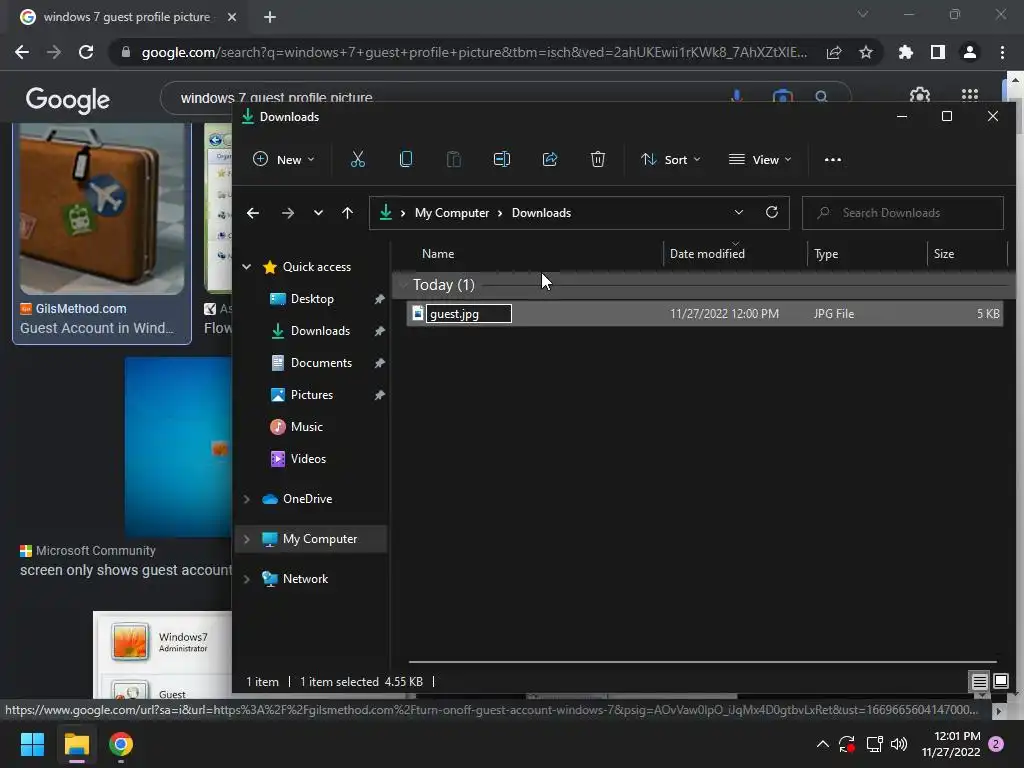The width and height of the screenshot is (1024, 768).
Task: Show hidden system tray icons
Action: pos(823,744)
